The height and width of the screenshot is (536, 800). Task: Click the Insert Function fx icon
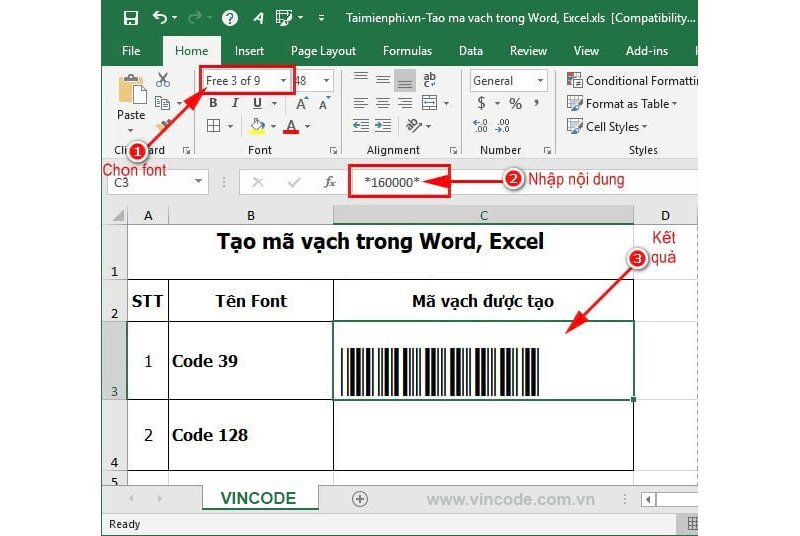point(329,182)
